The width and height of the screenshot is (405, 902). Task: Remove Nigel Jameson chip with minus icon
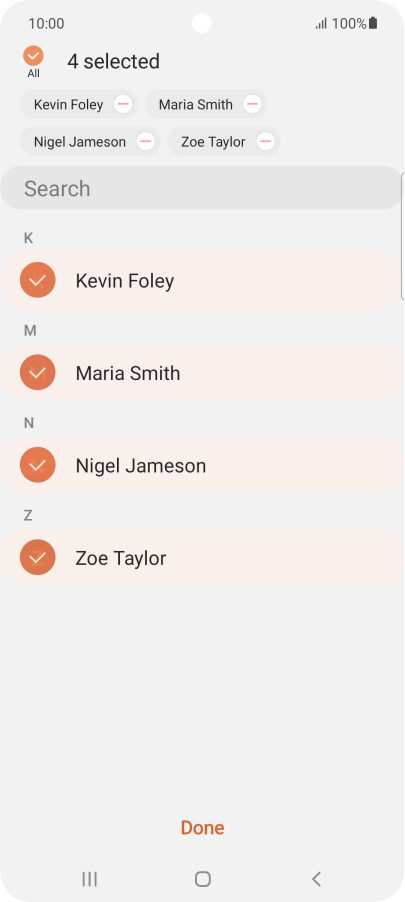coord(146,141)
